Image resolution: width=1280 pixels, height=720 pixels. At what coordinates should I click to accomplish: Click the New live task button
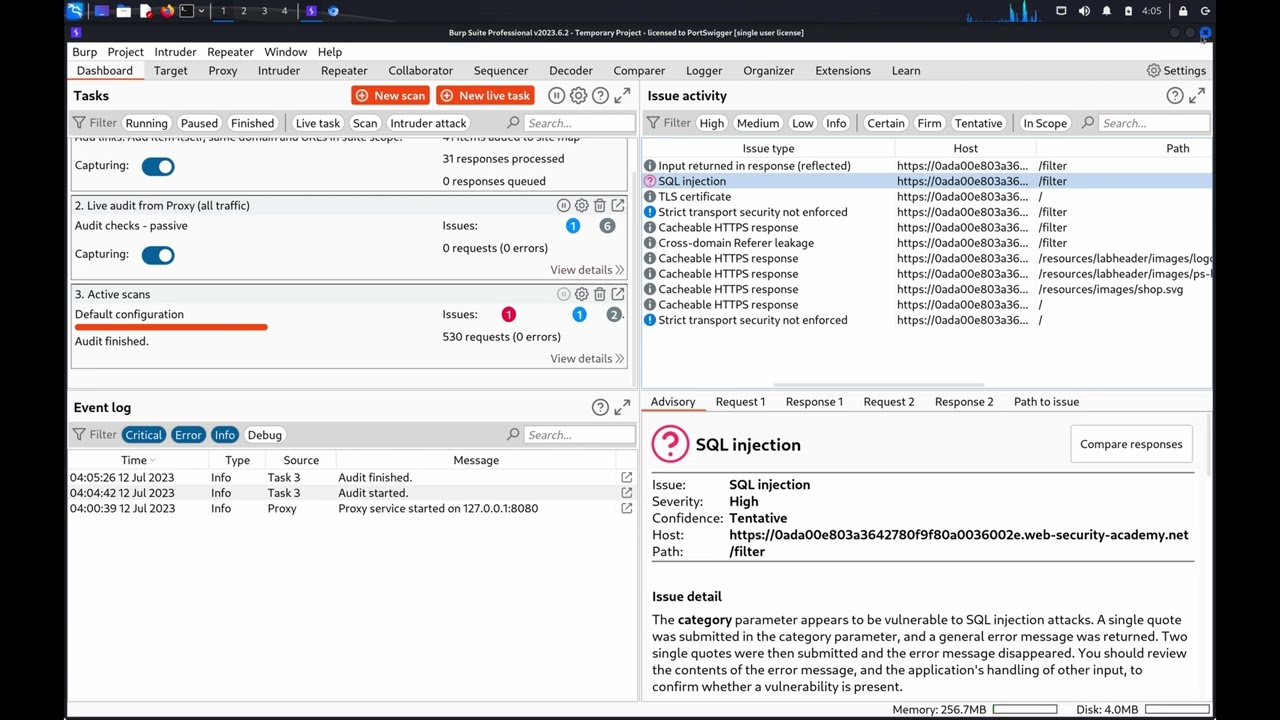tap(485, 96)
